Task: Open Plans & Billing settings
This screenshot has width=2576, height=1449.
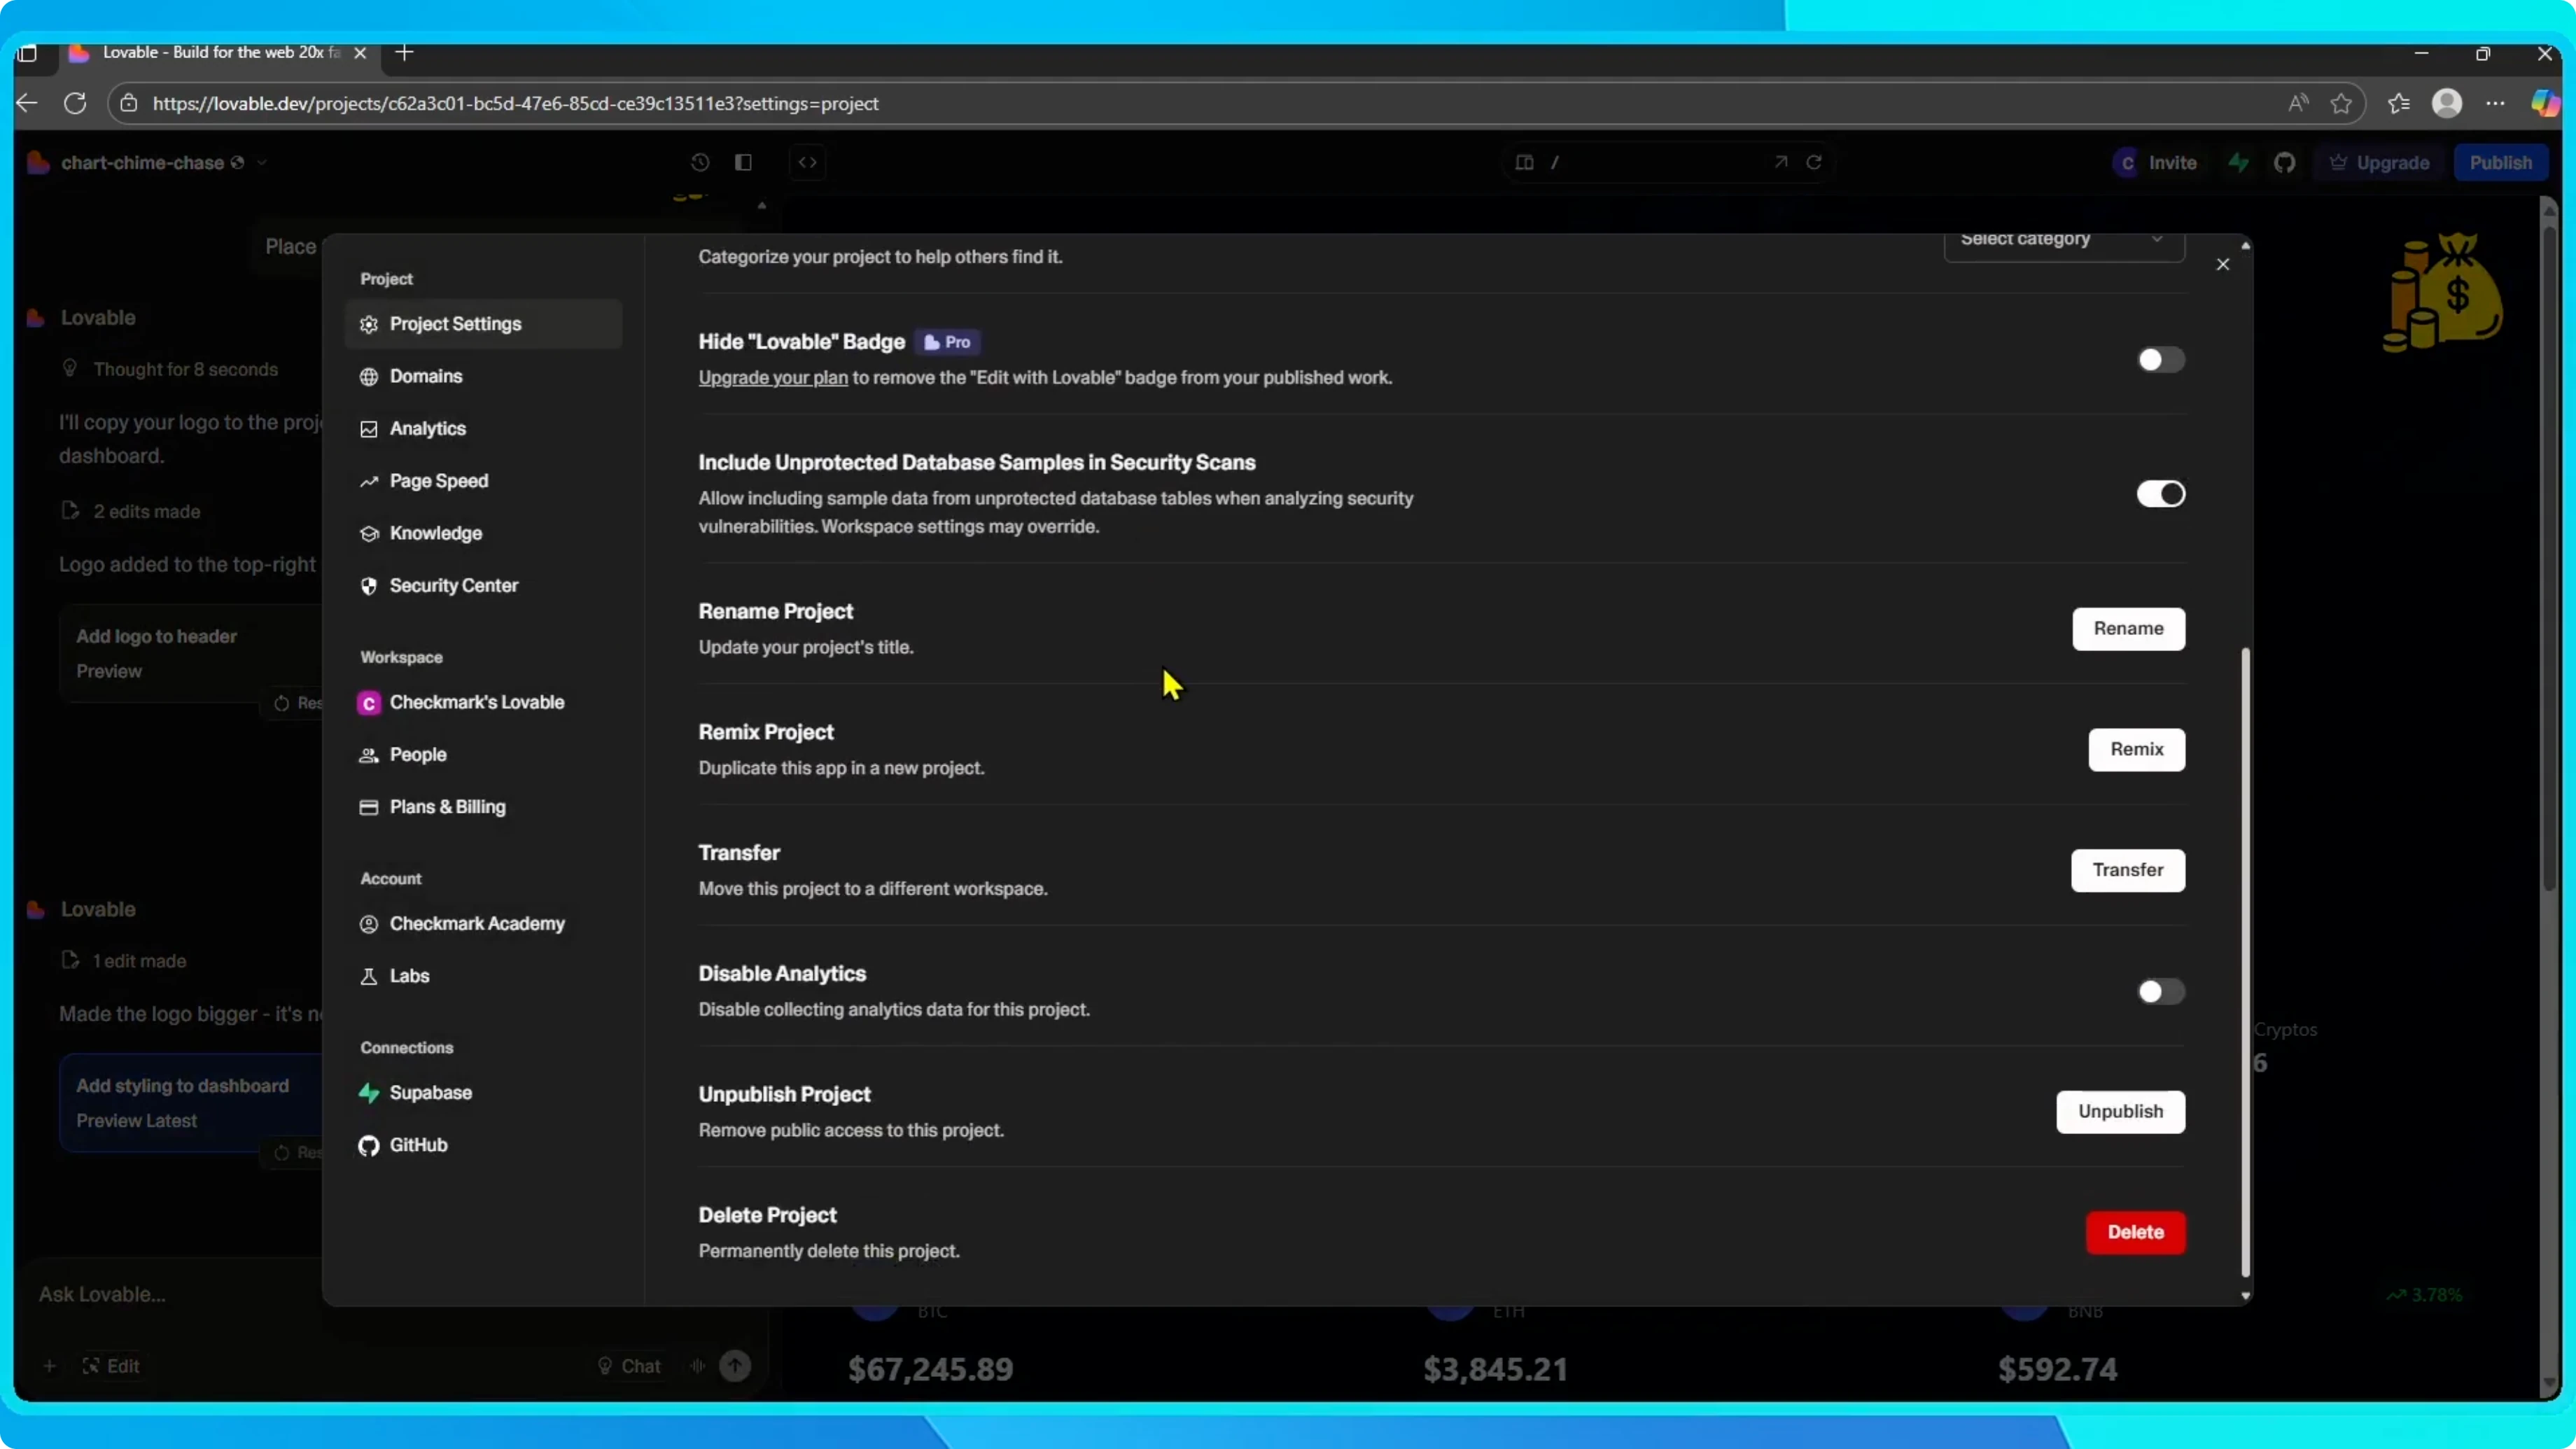Action: [483, 807]
